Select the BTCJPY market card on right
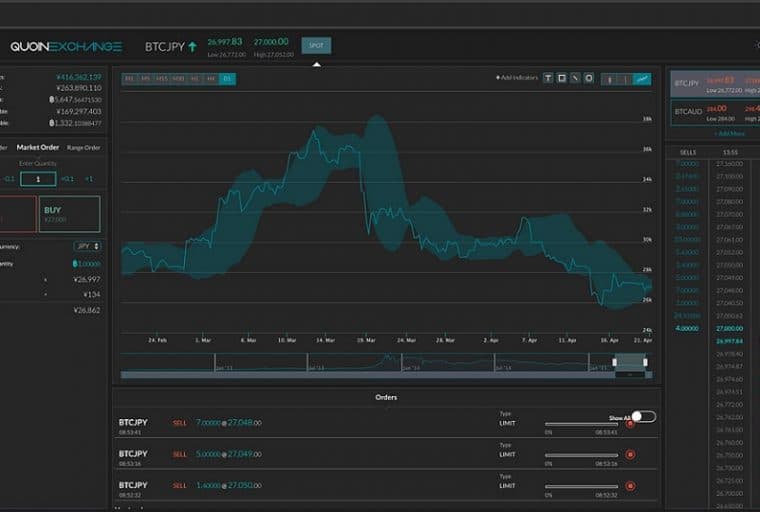The width and height of the screenshot is (760, 512). point(715,83)
